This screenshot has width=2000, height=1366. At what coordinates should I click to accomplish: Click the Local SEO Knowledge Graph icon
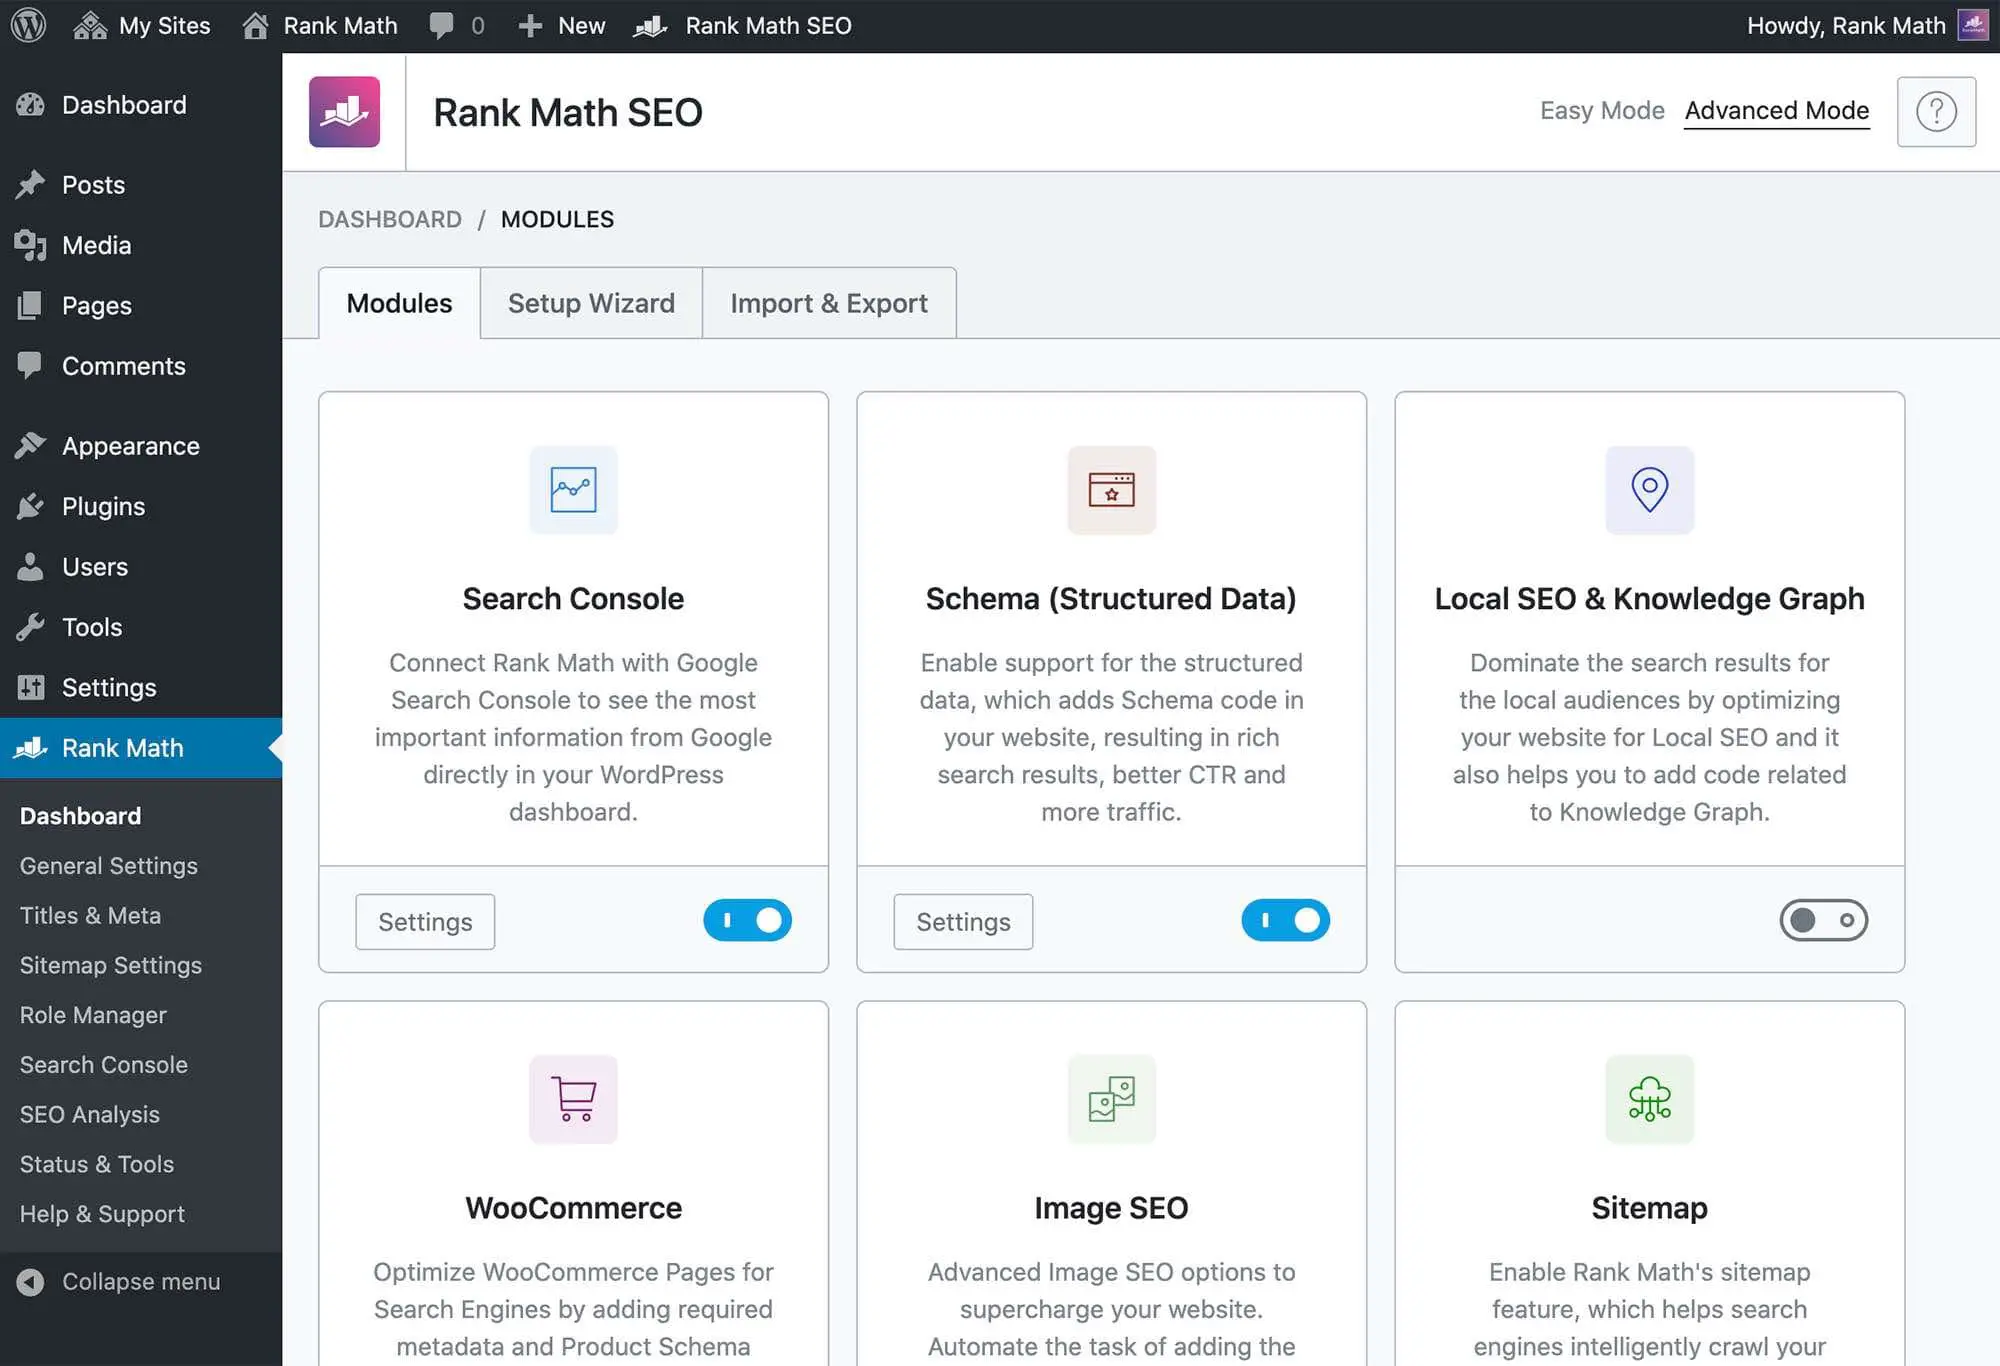pyautogui.click(x=1647, y=489)
